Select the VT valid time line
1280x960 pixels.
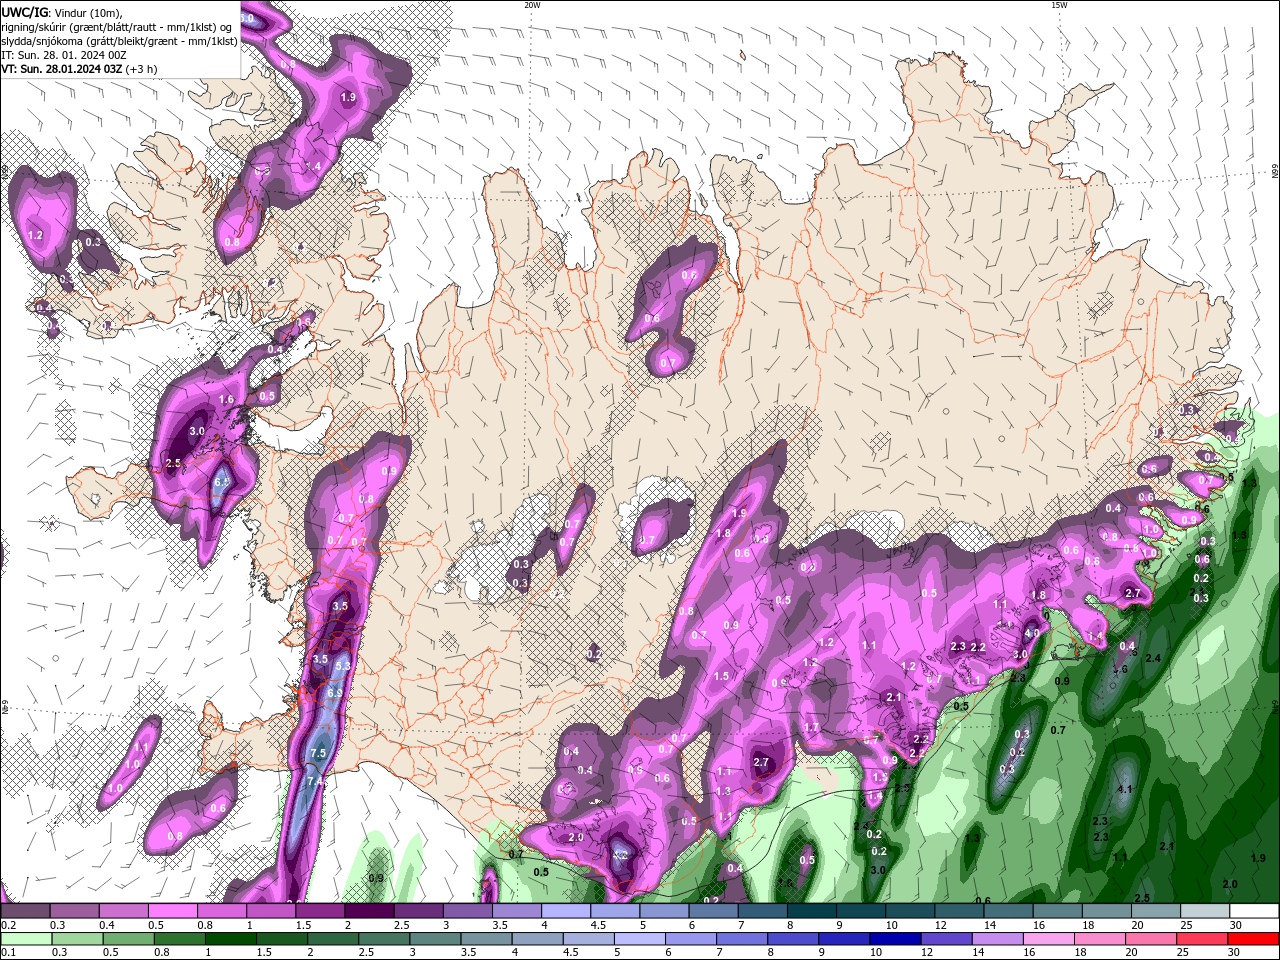79,69
